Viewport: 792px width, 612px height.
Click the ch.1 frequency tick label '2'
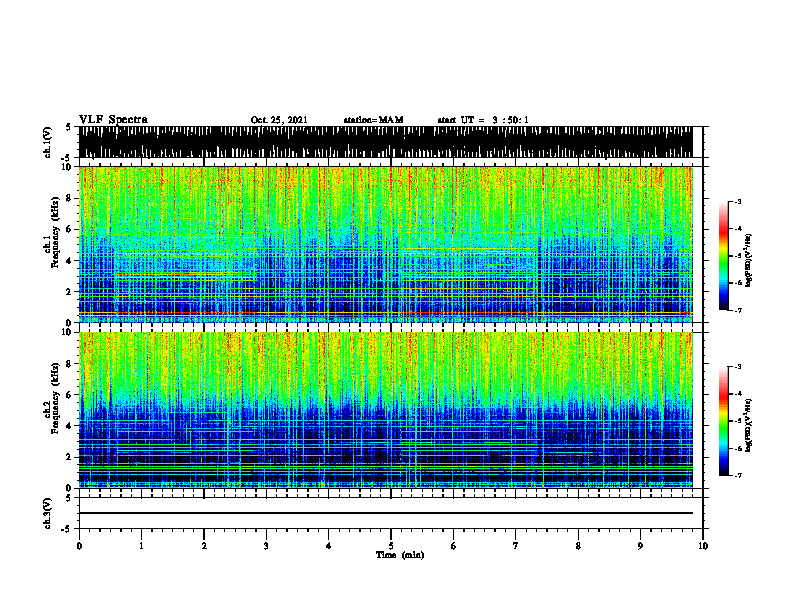[x=69, y=291]
